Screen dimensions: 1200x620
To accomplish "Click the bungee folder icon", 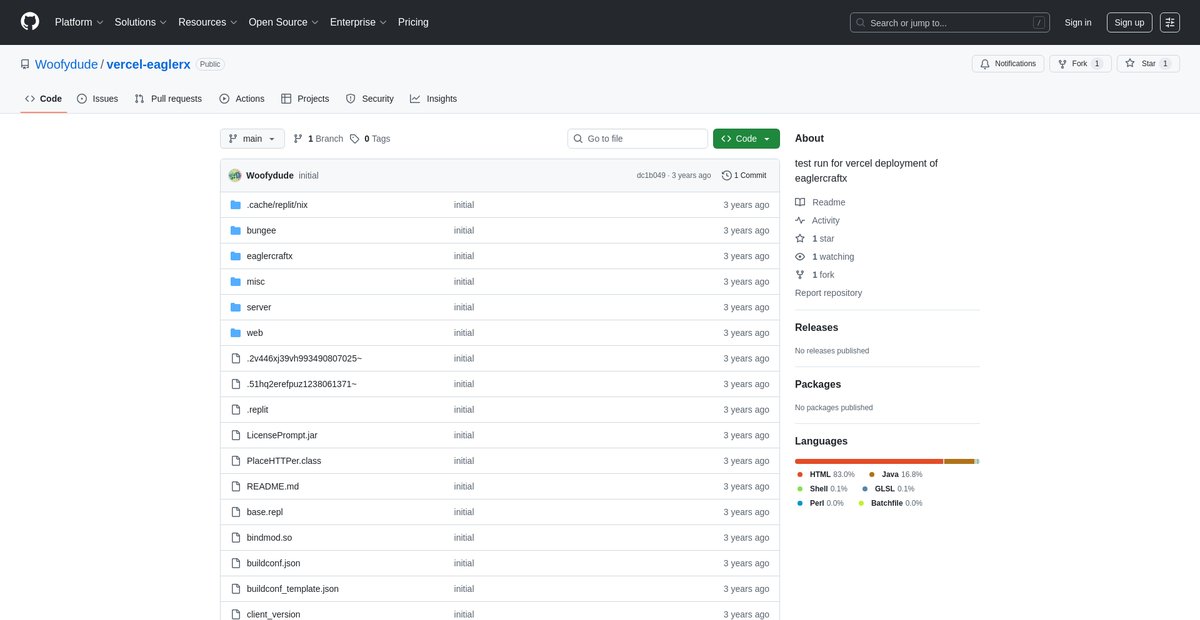I will [x=236, y=230].
